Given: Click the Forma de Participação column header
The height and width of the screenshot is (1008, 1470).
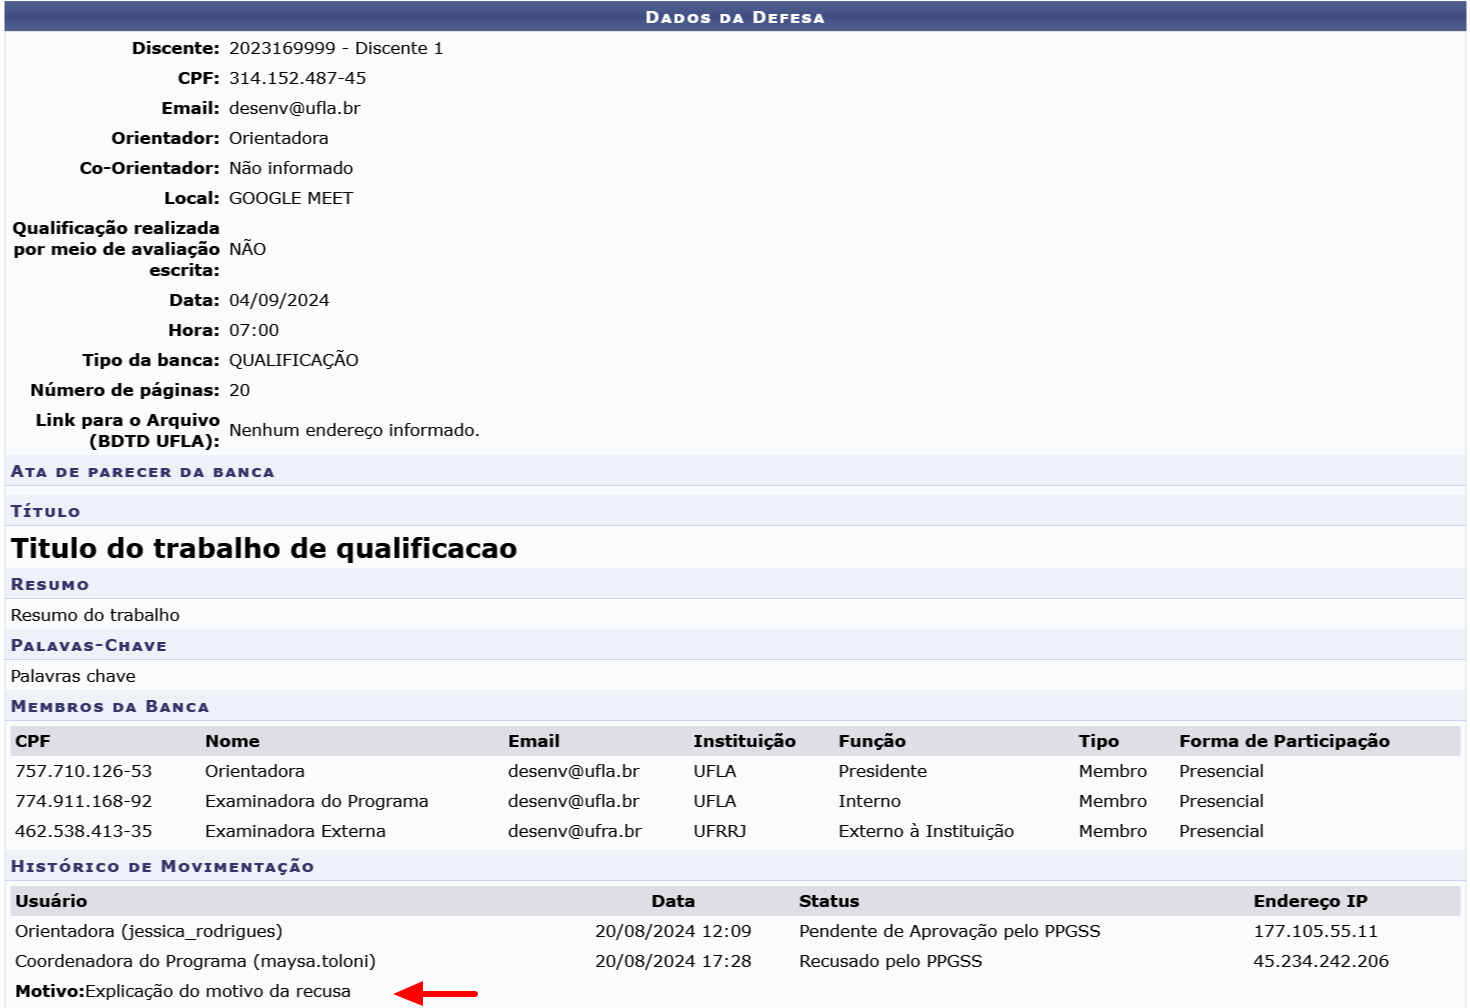Looking at the screenshot, I should 1284,741.
